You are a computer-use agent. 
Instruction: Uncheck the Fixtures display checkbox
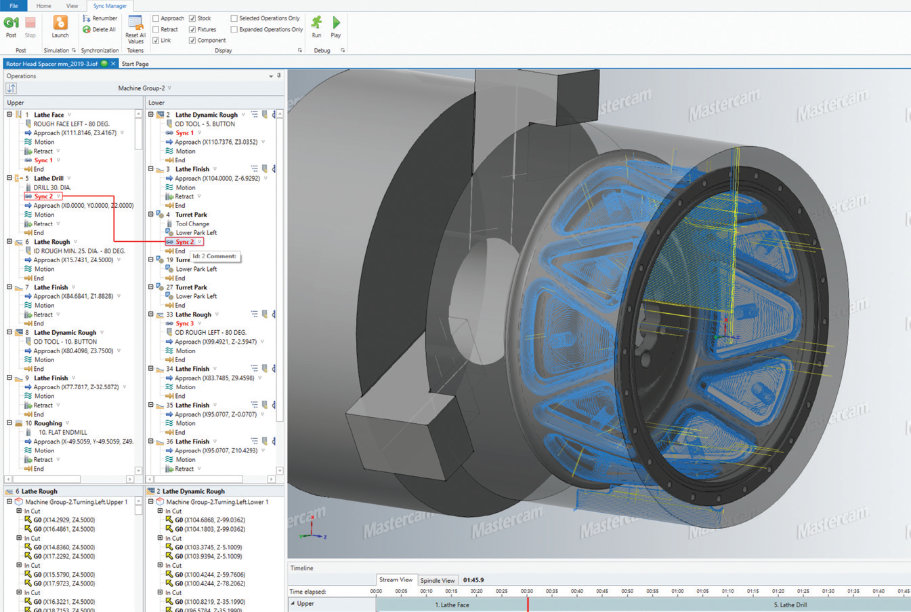point(192,29)
